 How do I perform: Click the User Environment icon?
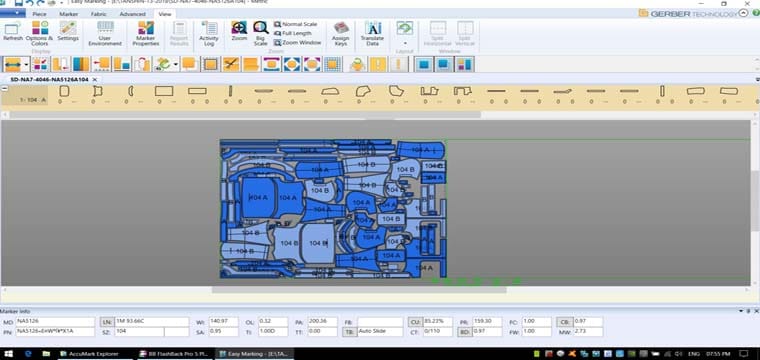(105, 33)
